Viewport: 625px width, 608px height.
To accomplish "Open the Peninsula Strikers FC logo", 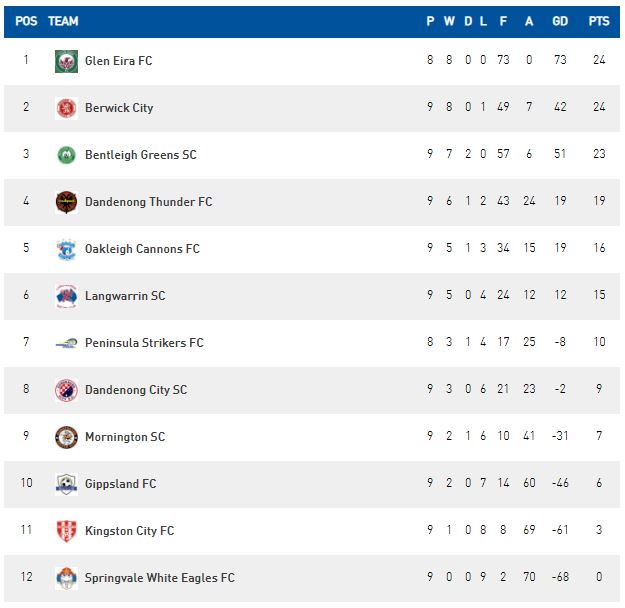I will pos(66,343).
